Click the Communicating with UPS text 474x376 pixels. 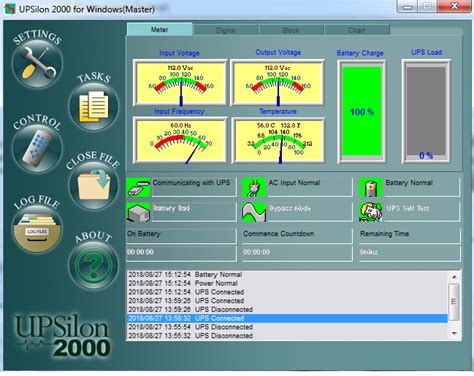tap(191, 183)
